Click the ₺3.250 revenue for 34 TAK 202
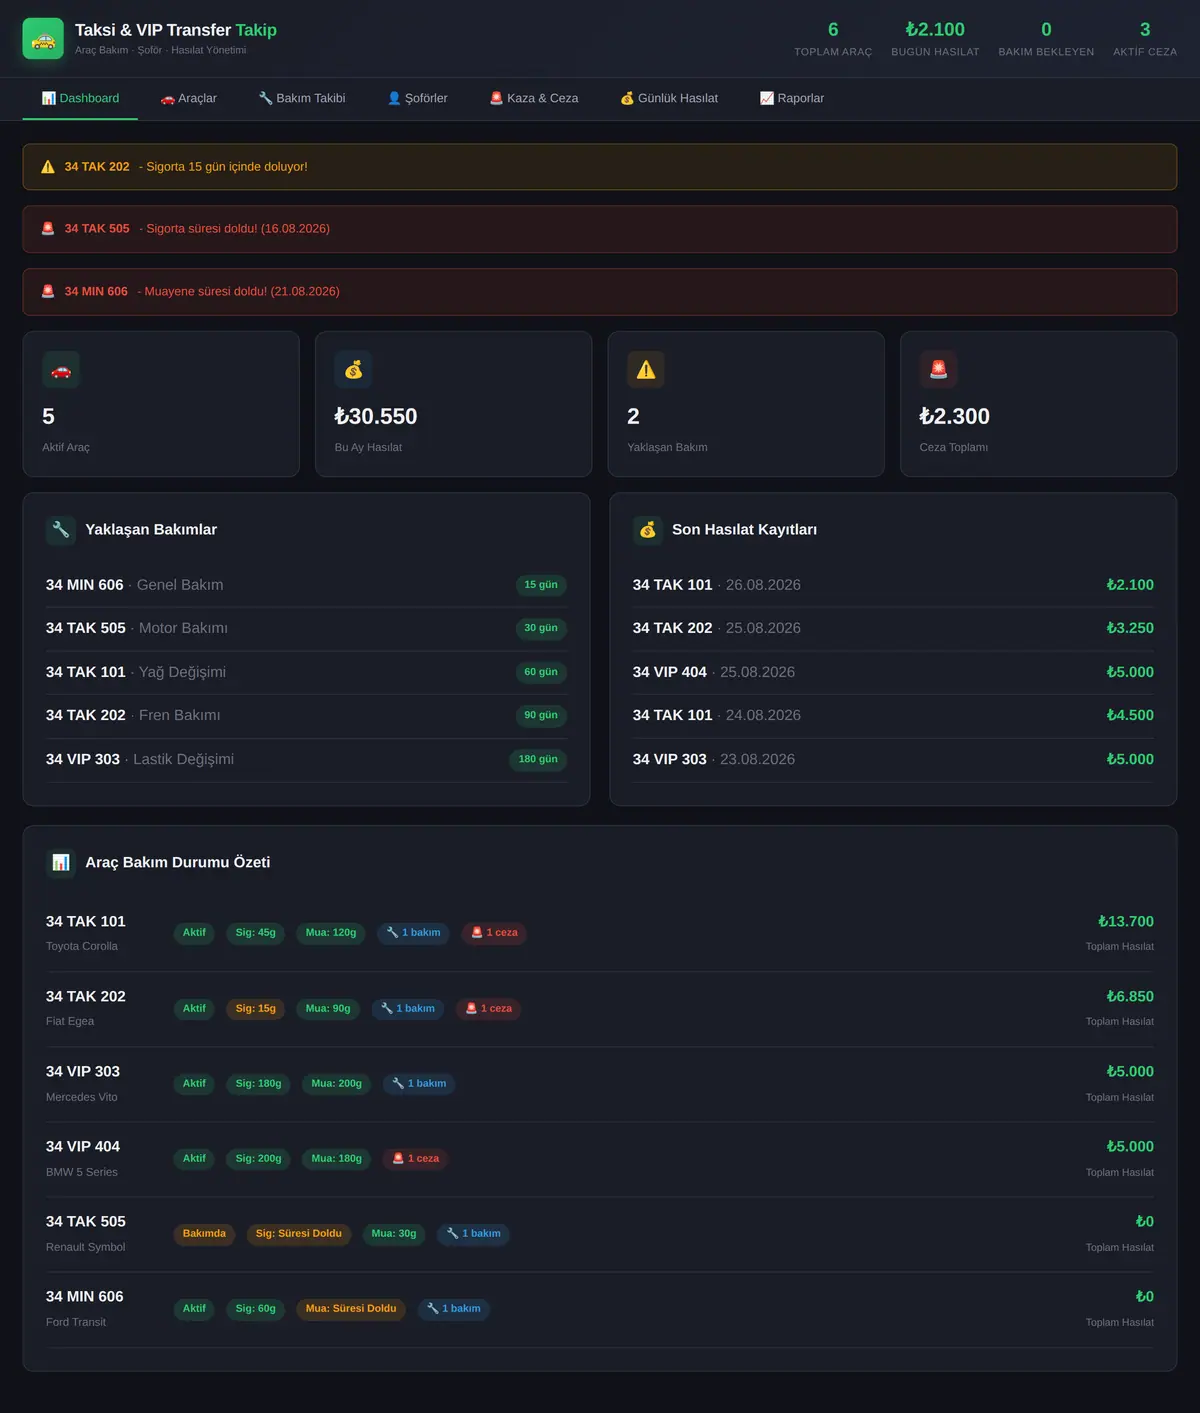Image resolution: width=1200 pixels, height=1413 pixels. pos(1130,628)
